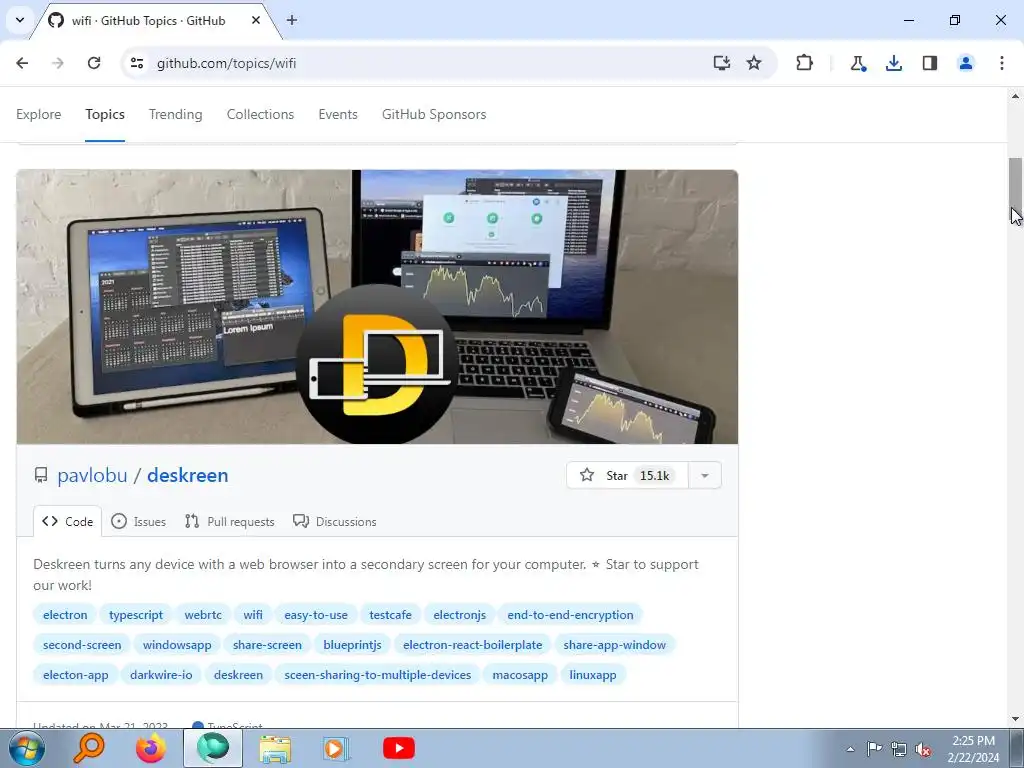Open YouTube icon in the taskbar
1024x768 pixels.
(399, 748)
